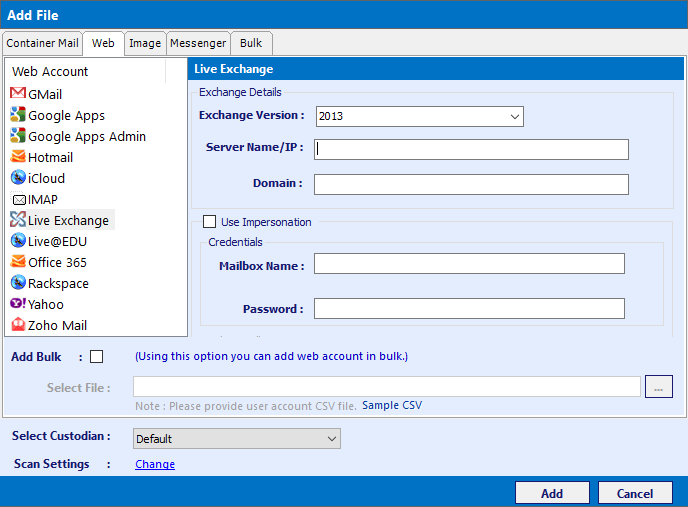Focus the Server Name/IP field

[471, 149]
